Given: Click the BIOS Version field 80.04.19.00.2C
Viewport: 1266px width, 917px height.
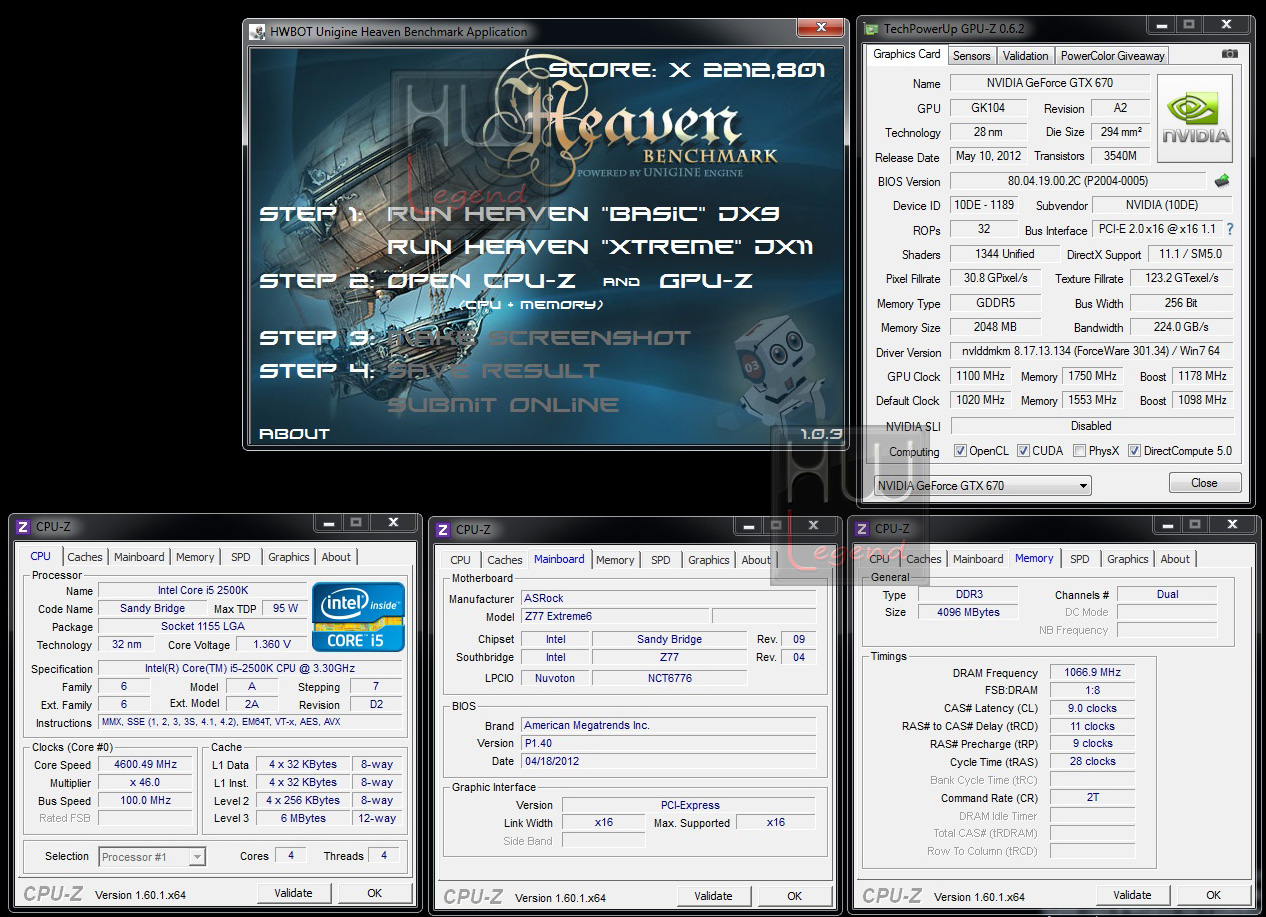Looking at the screenshot, I should pos(1078,181).
